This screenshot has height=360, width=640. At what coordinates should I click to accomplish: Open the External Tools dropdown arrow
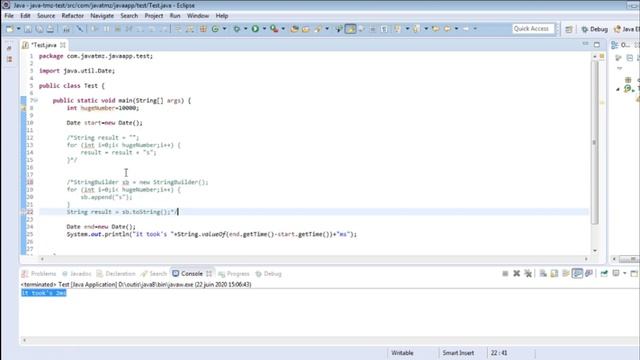(283, 29)
